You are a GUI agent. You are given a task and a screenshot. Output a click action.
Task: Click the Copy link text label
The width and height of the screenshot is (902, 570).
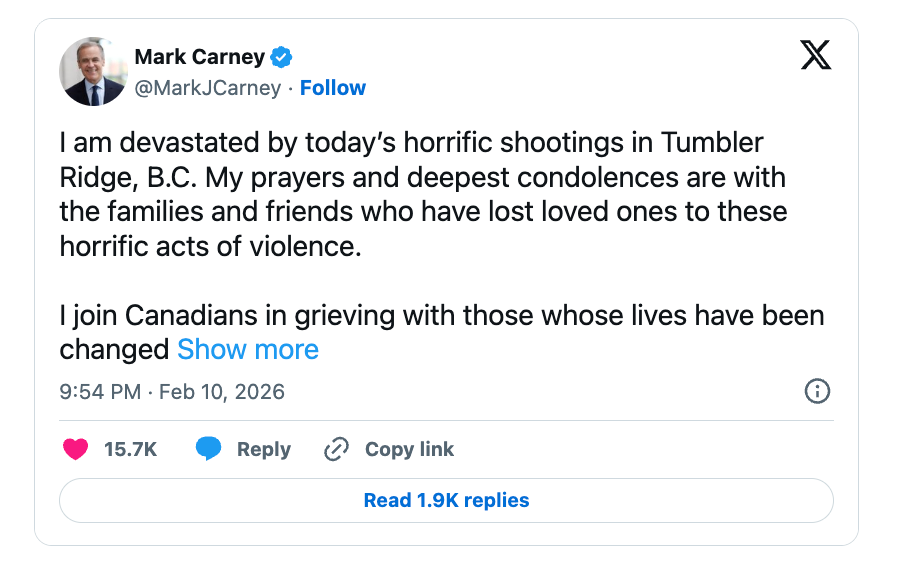pos(409,449)
